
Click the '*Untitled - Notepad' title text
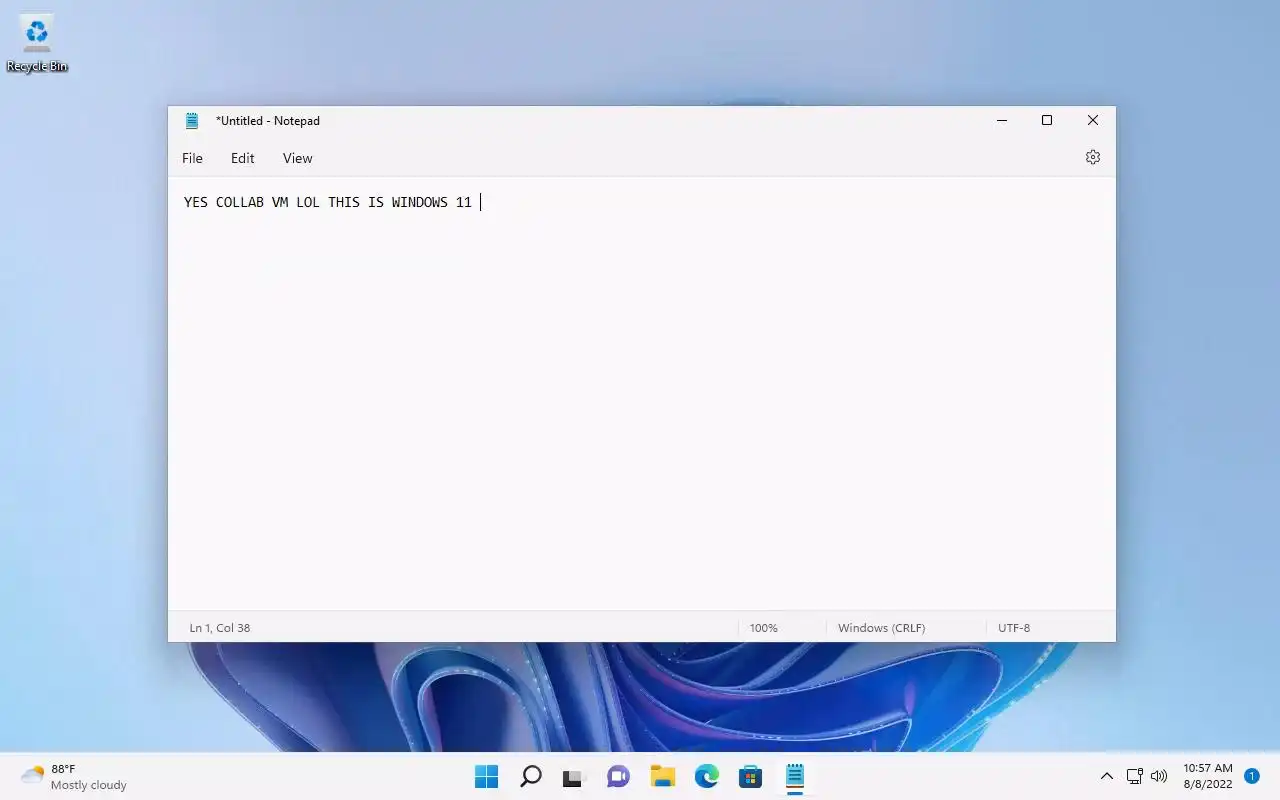[268, 121]
